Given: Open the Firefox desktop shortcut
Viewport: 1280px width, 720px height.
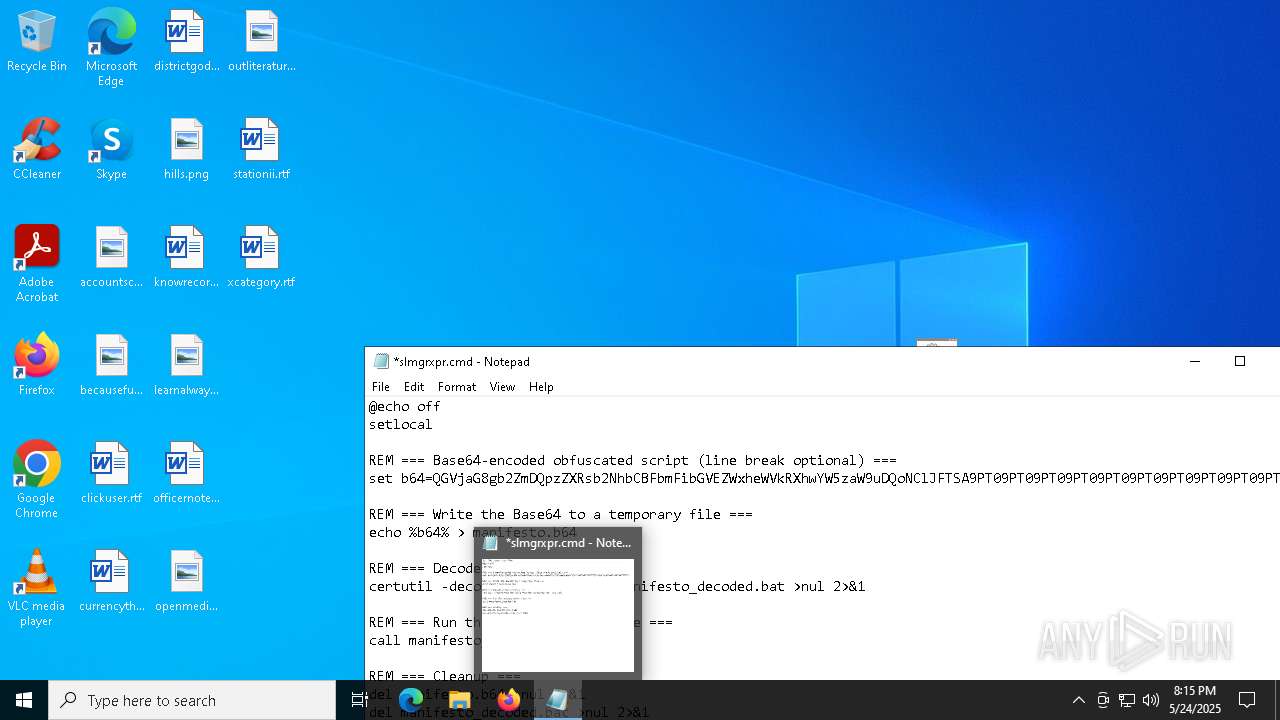Looking at the screenshot, I should (x=37, y=365).
